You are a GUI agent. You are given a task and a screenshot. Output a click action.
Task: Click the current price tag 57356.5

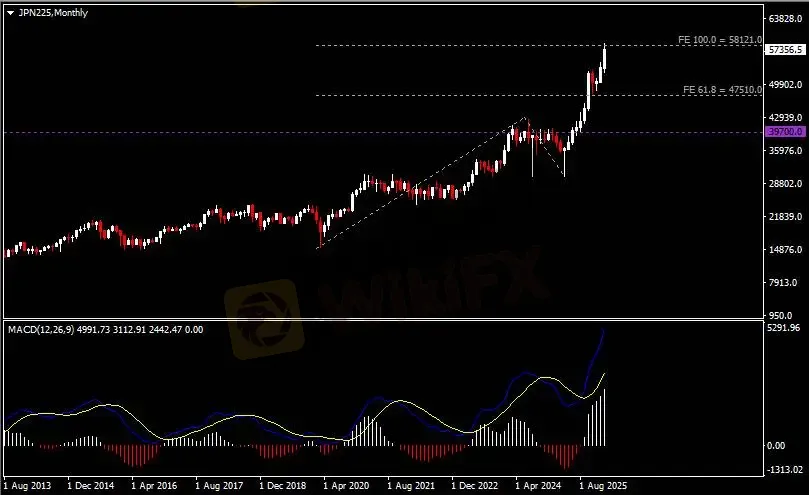tap(785, 50)
